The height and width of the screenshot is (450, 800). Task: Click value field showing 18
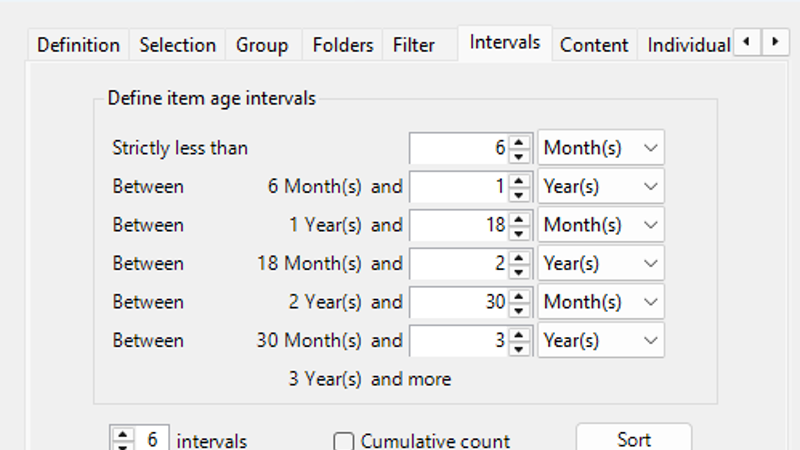pyautogui.click(x=458, y=225)
